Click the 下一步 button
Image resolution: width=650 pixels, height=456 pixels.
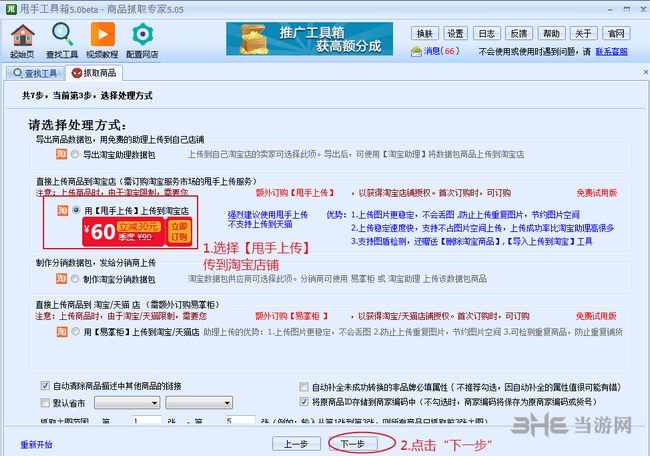(353, 444)
